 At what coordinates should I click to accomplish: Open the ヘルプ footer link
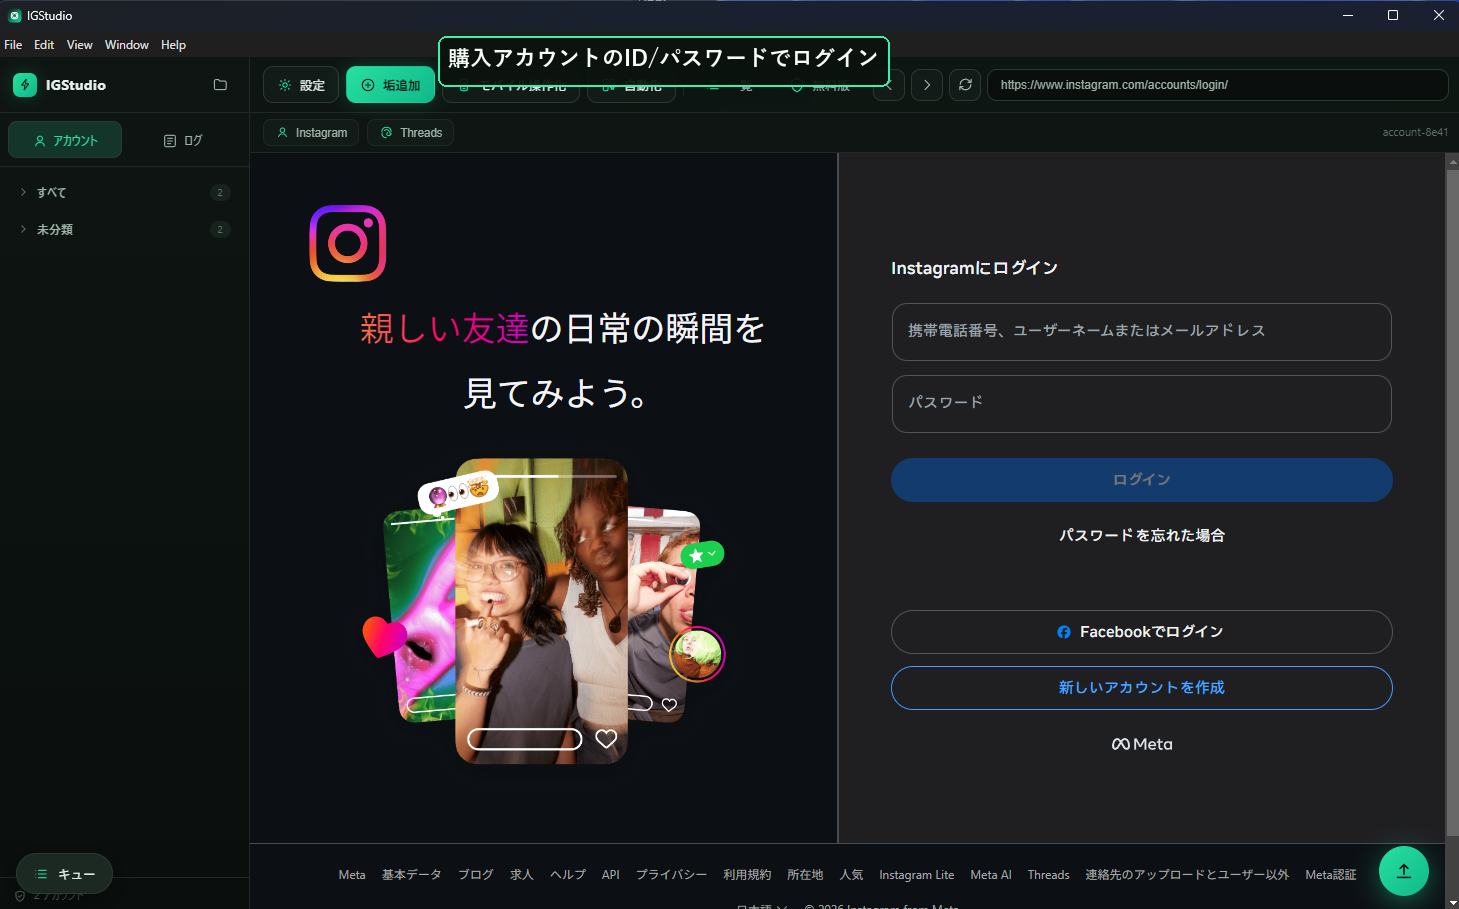tap(568, 875)
